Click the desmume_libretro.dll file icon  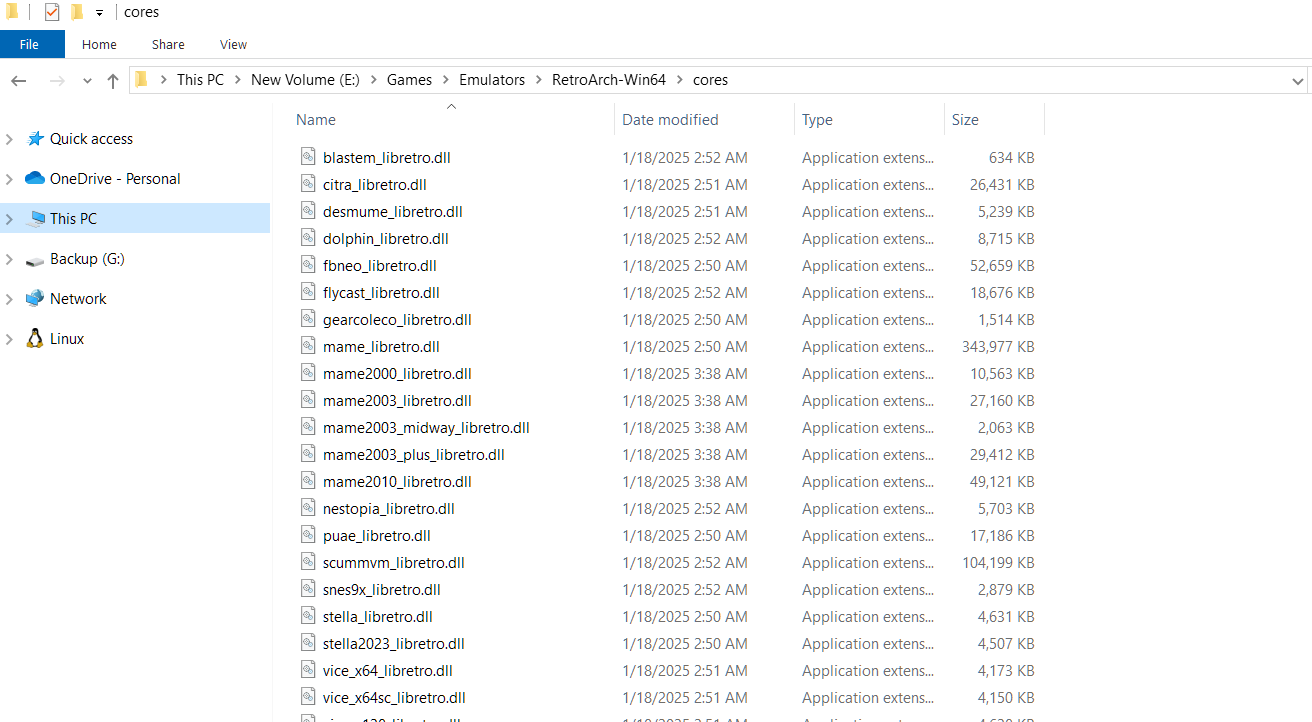pos(307,211)
